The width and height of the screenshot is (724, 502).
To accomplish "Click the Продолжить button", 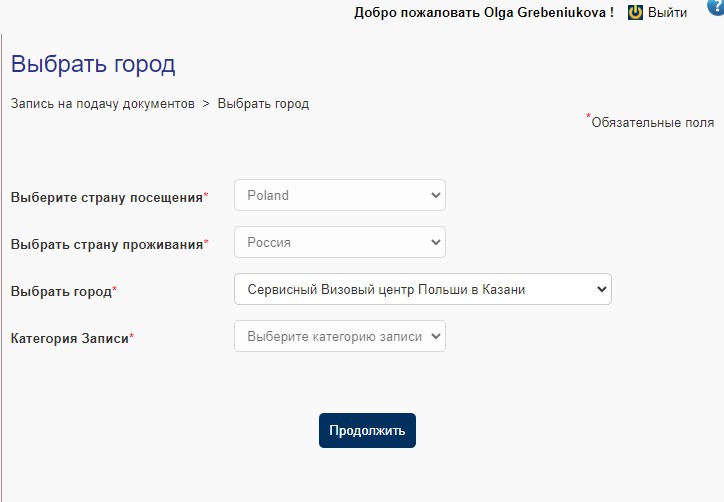I will coord(368,430).
